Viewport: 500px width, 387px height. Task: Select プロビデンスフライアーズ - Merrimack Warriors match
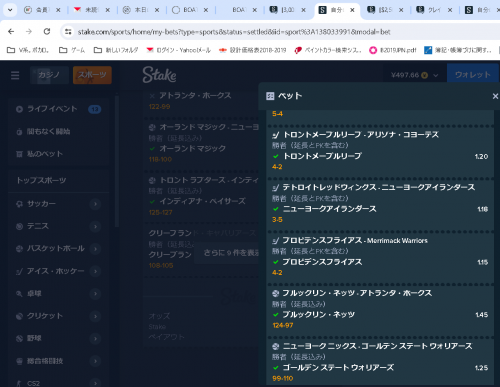tap(355, 240)
